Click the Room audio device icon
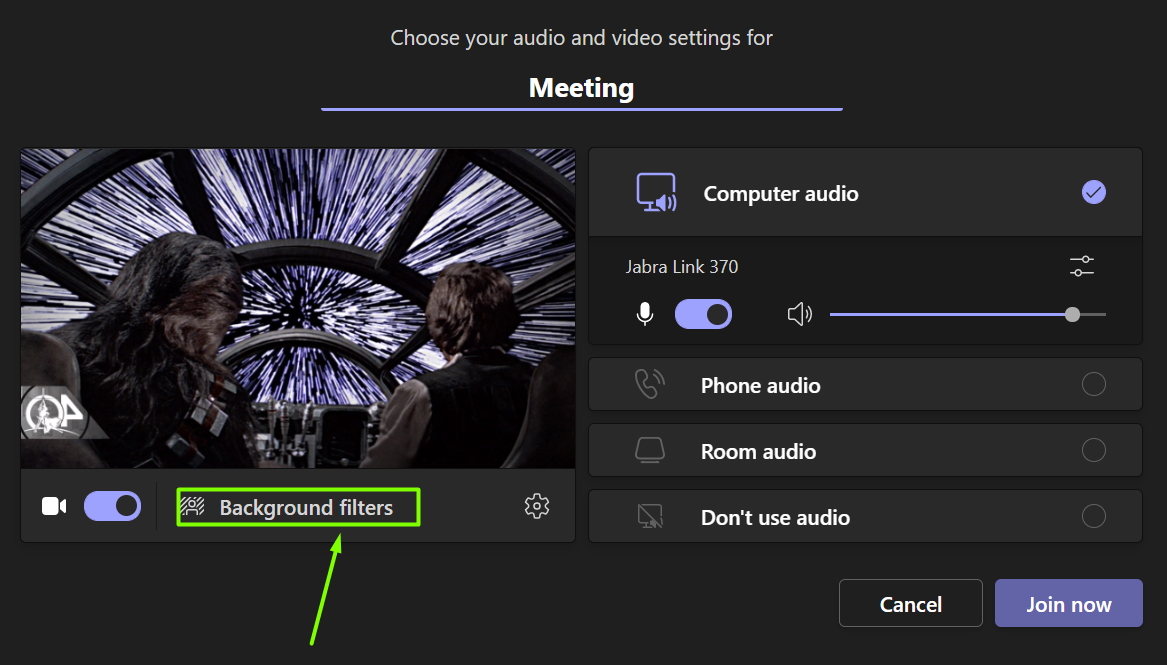The width and height of the screenshot is (1167, 665). (x=650, y=451)
